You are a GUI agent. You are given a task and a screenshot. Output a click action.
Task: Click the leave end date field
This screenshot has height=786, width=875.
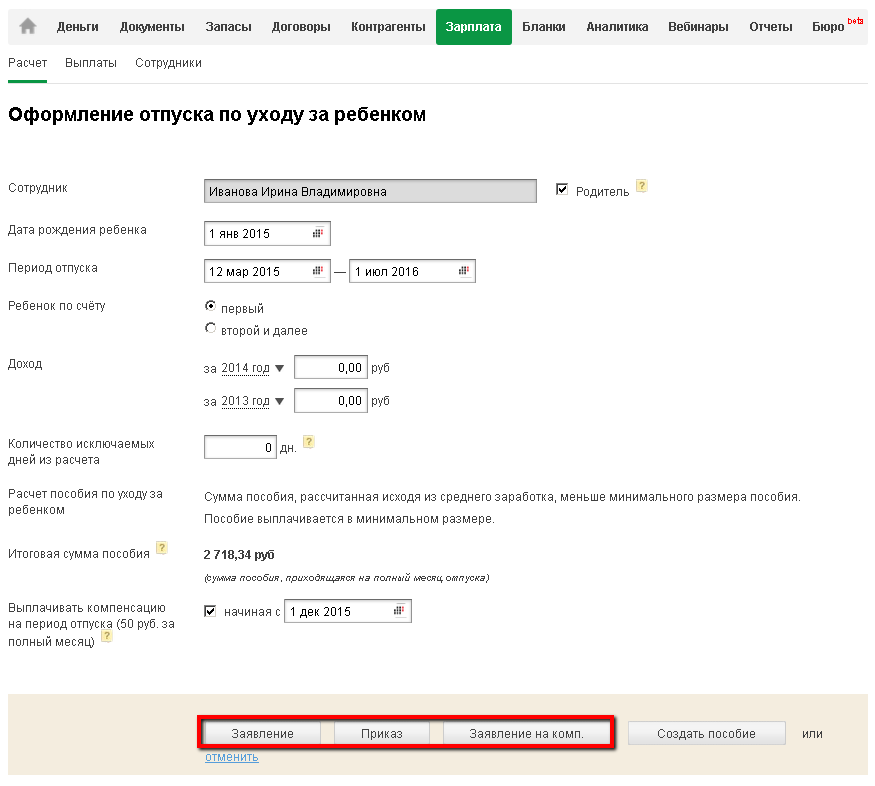click(412, 271)
